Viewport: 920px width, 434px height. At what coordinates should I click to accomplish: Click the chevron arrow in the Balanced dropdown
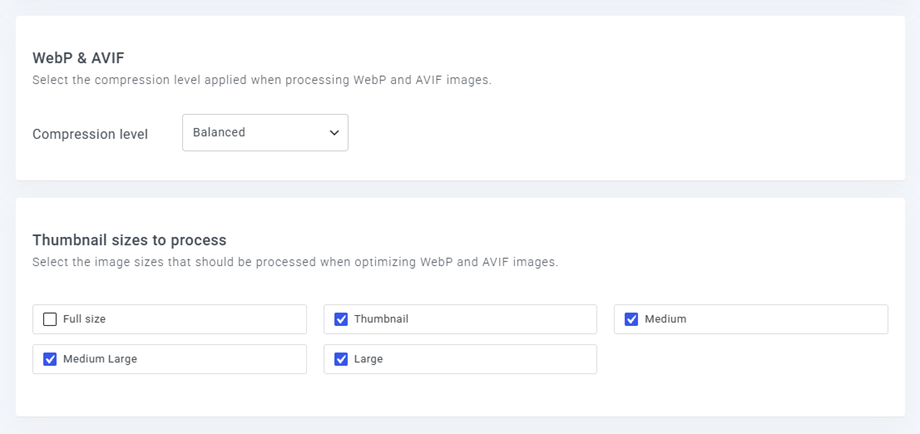click(334, 133)
